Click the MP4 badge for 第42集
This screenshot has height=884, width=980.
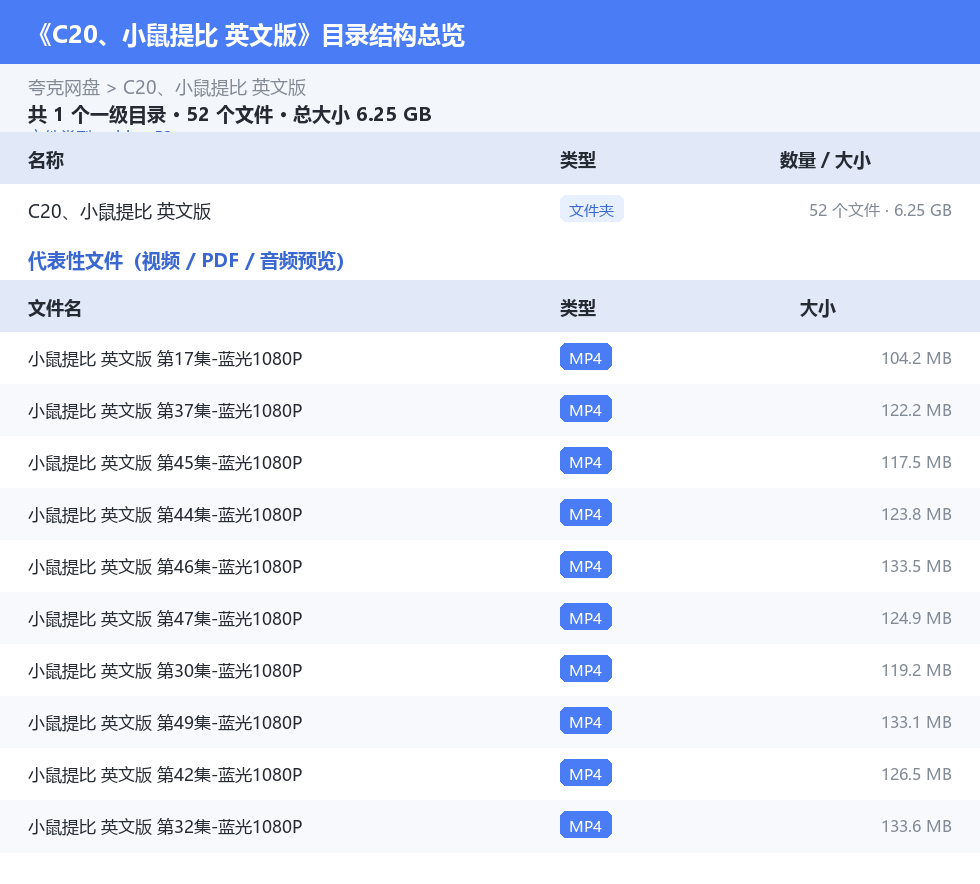(586, 773)
